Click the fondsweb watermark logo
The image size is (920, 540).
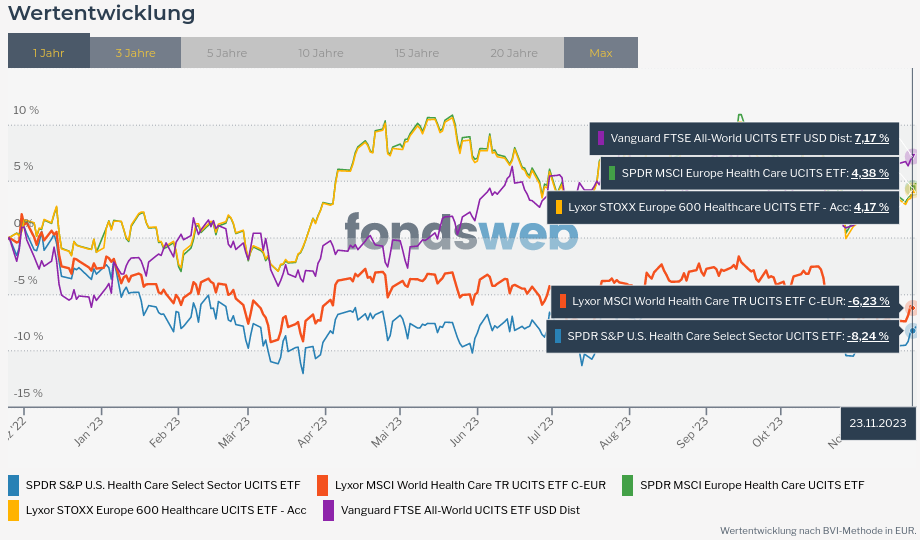pos(461,233)
